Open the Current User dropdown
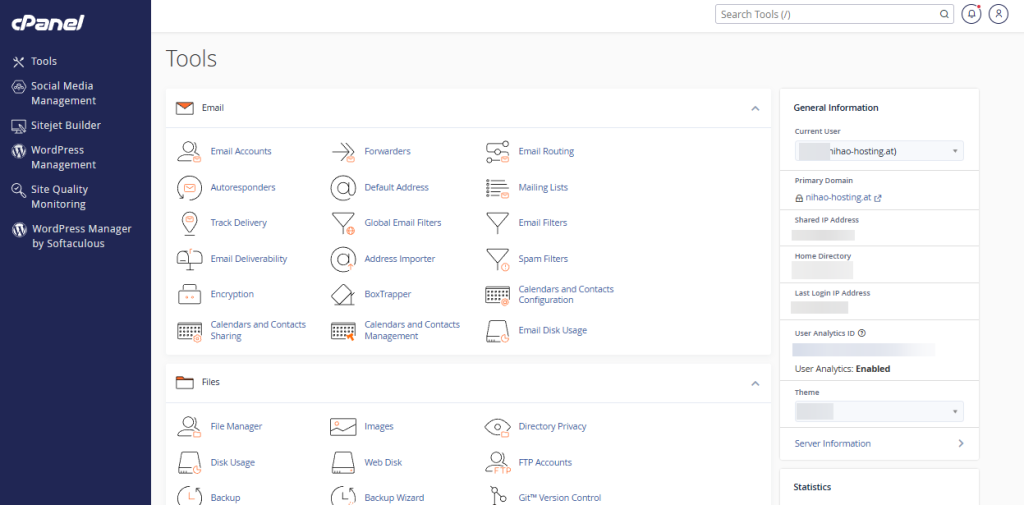 click(x=879, y=151)
